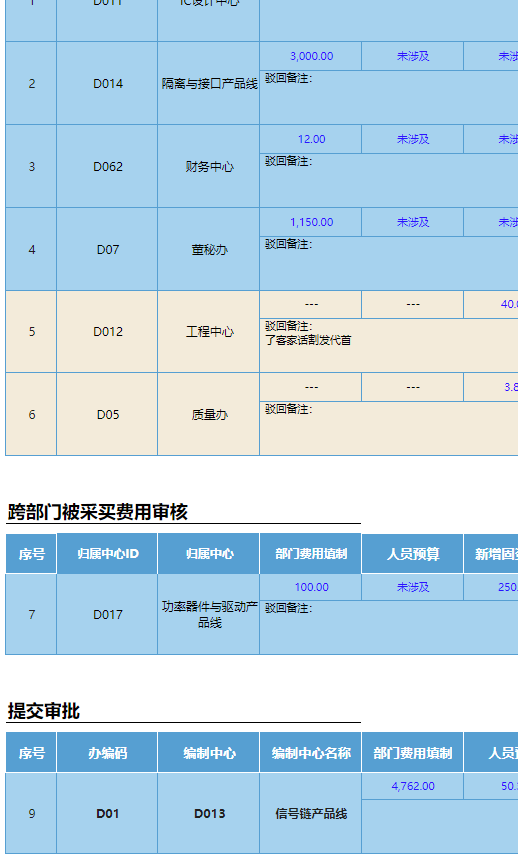Click 未涉及 in the 功率器件与驱动产品线 row

click(413, 587)
